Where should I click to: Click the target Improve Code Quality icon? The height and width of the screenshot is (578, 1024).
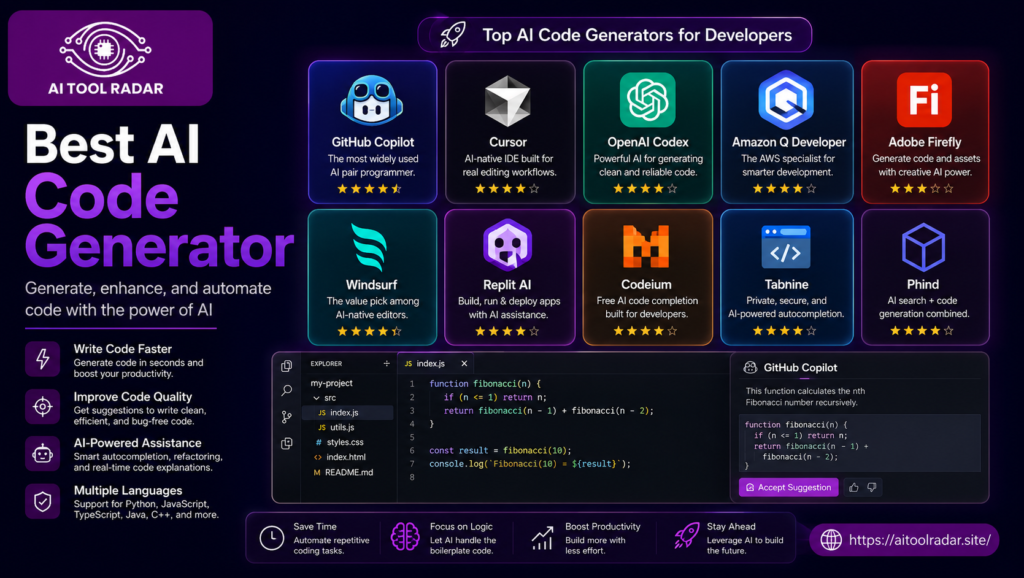pos(42,406)
